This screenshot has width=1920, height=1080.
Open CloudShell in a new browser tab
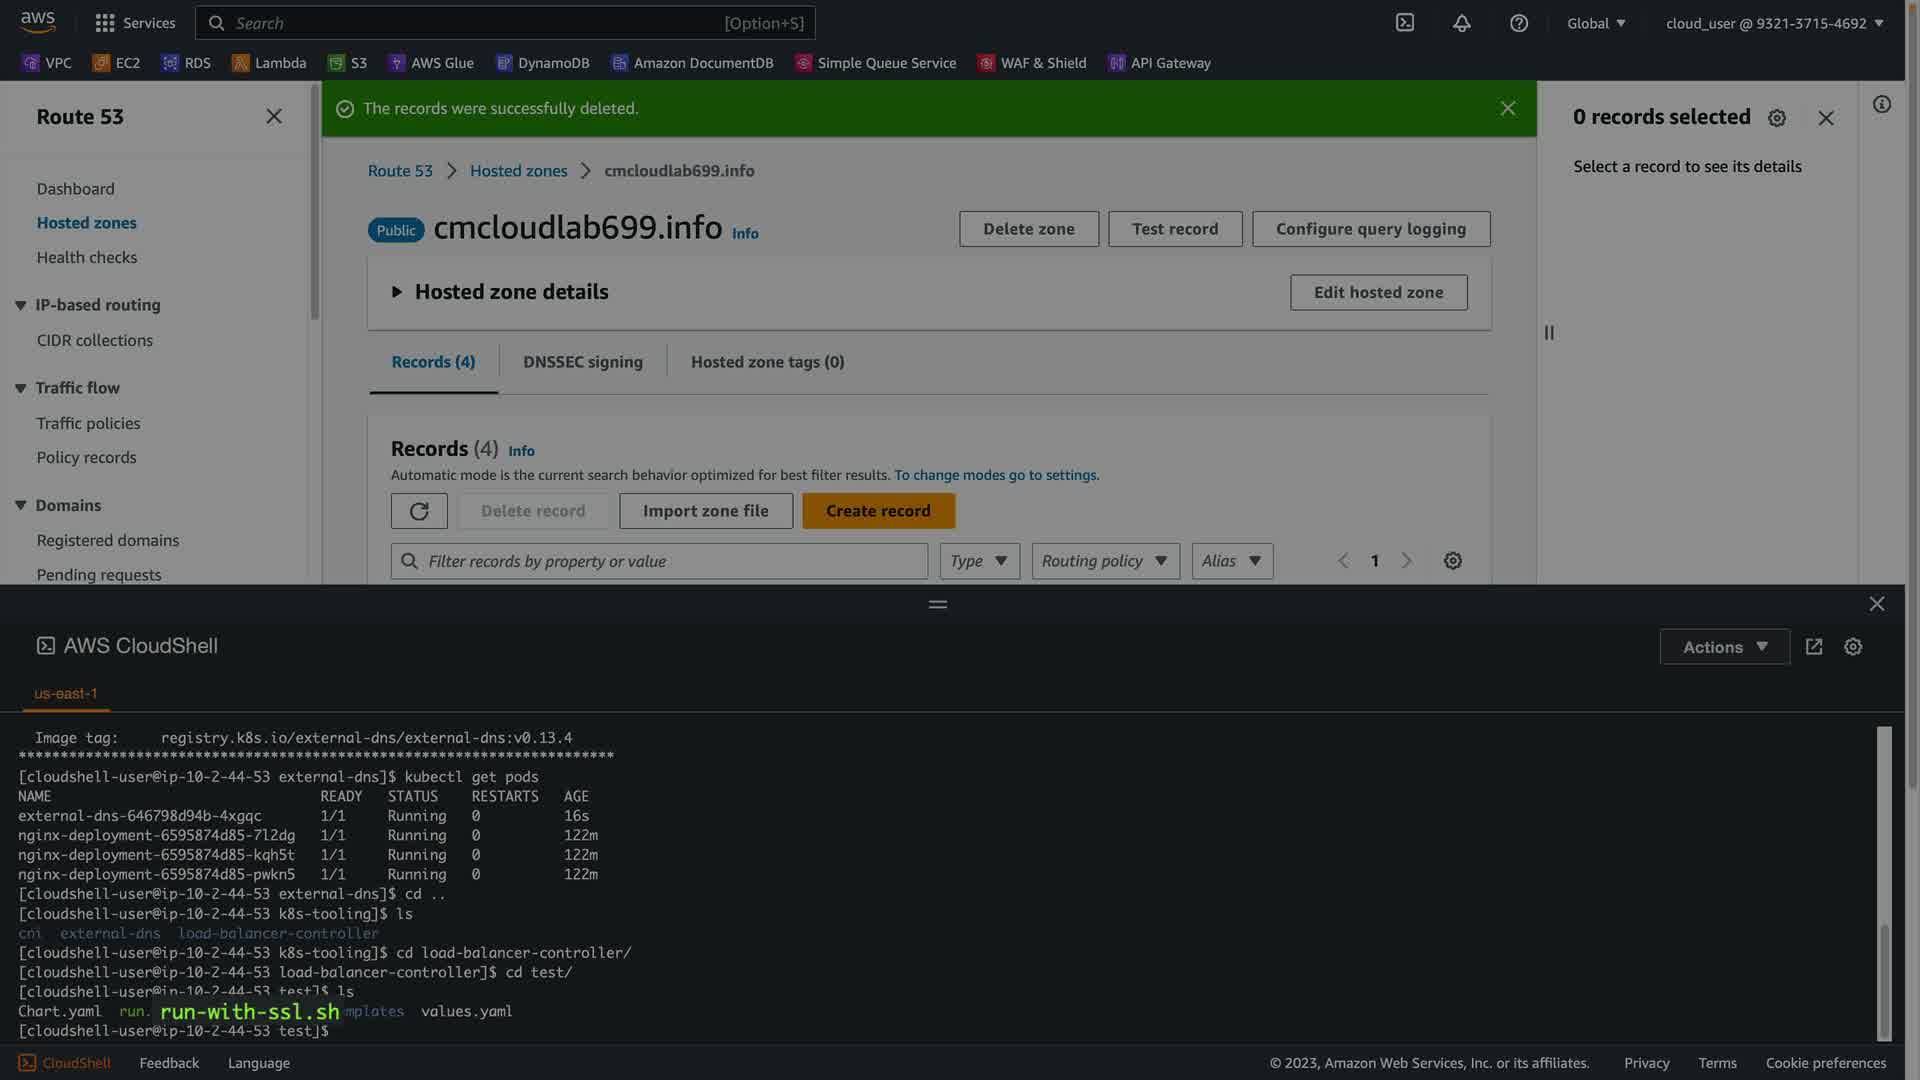pyautogui.click(x=1814, y=647)
